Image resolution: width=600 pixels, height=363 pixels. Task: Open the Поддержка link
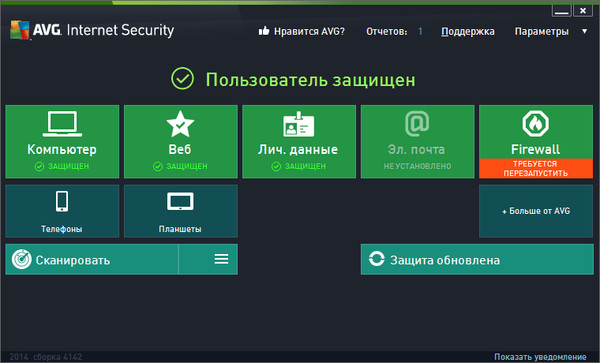click(x=468, y=31)
